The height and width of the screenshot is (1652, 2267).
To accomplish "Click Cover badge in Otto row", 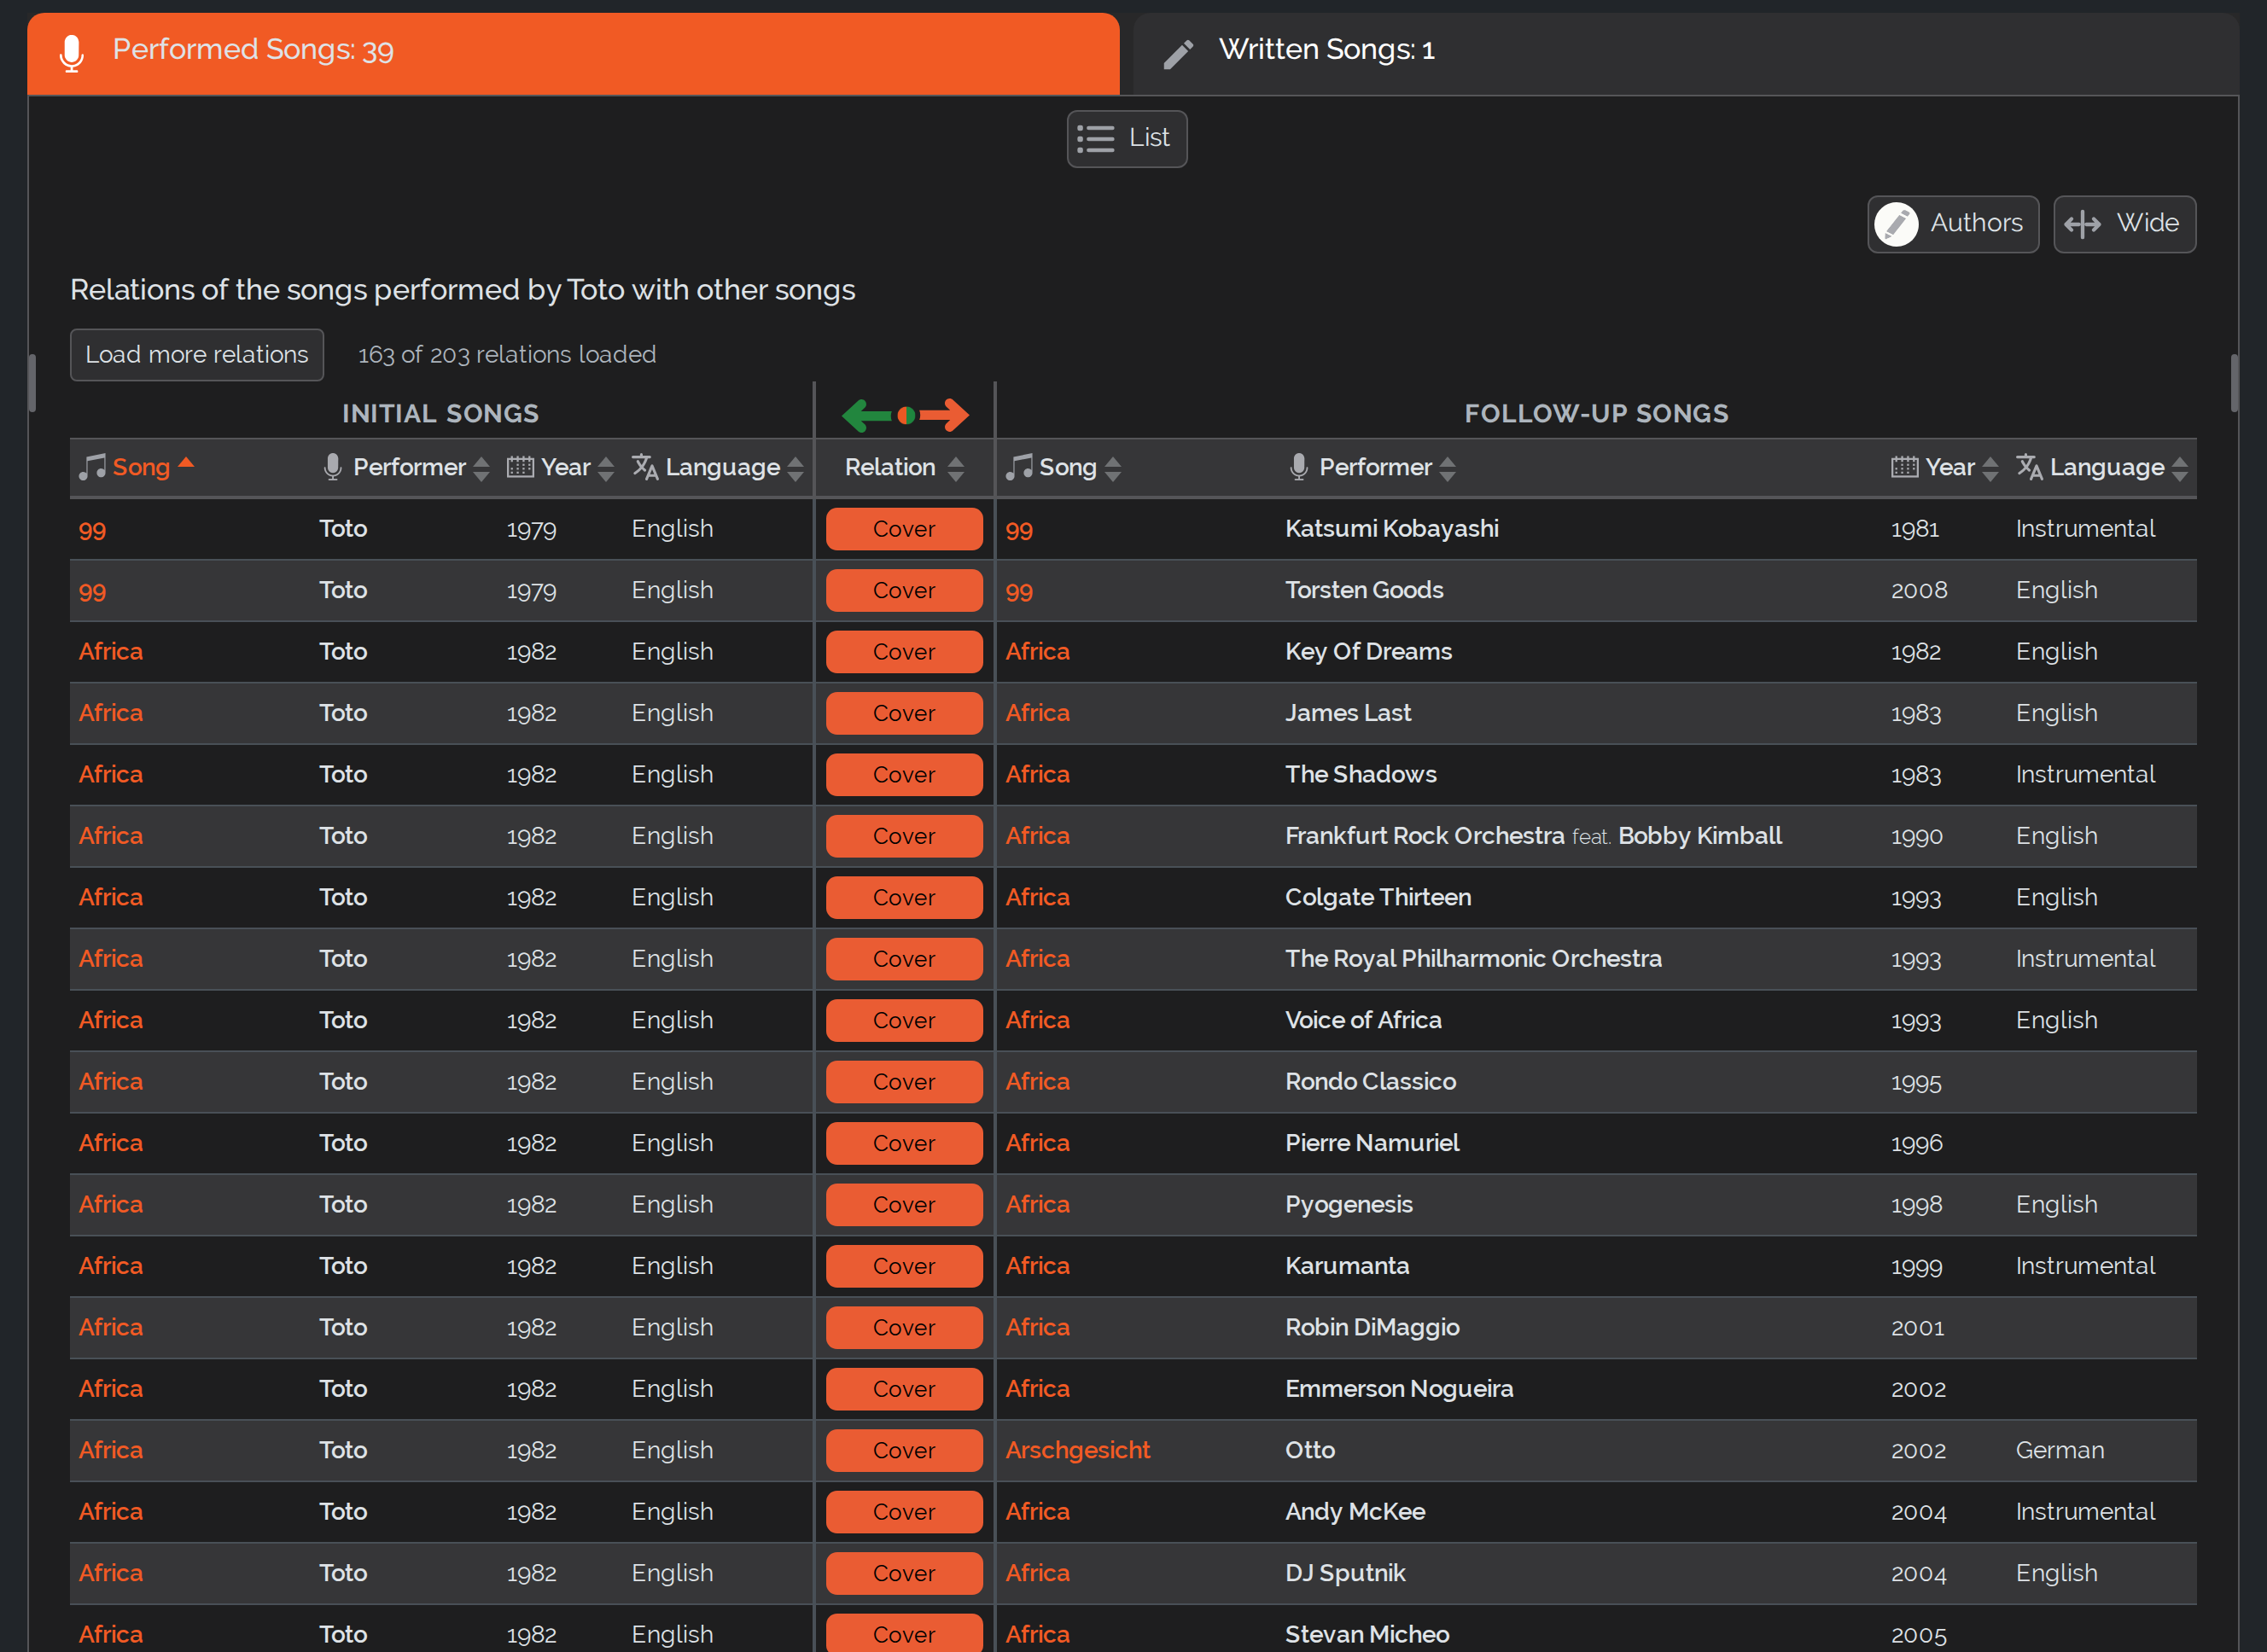I will click(x=904, y=1451).
